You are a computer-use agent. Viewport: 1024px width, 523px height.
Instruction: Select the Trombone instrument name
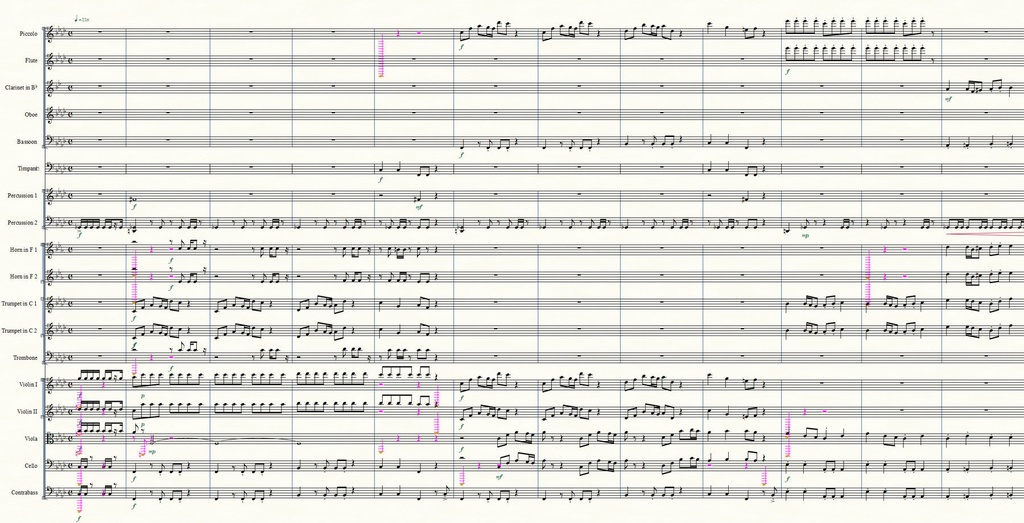[25, 358]
